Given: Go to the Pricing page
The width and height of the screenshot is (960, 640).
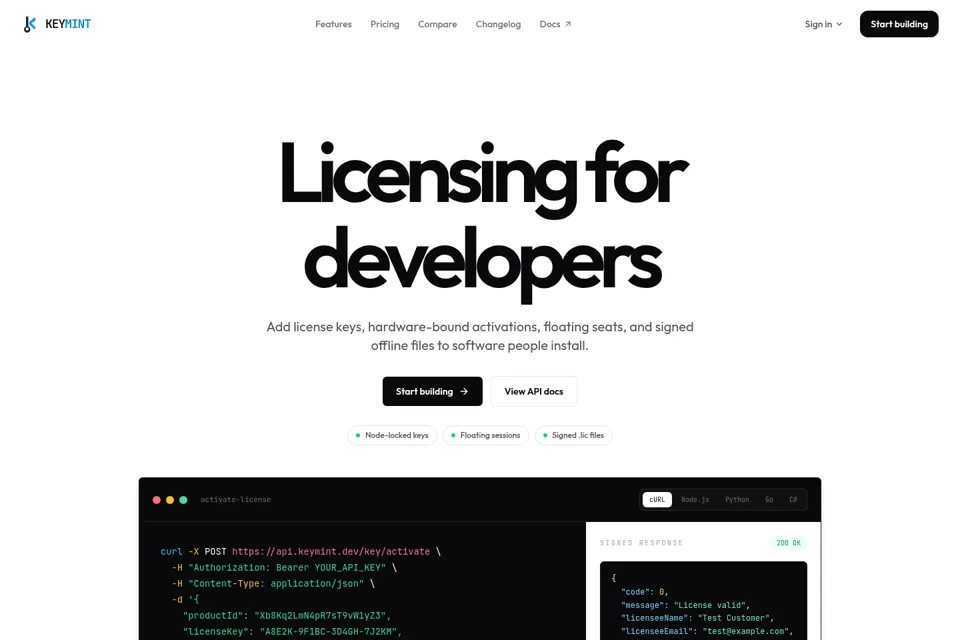Looking at the screenshot, I should 384,24.
